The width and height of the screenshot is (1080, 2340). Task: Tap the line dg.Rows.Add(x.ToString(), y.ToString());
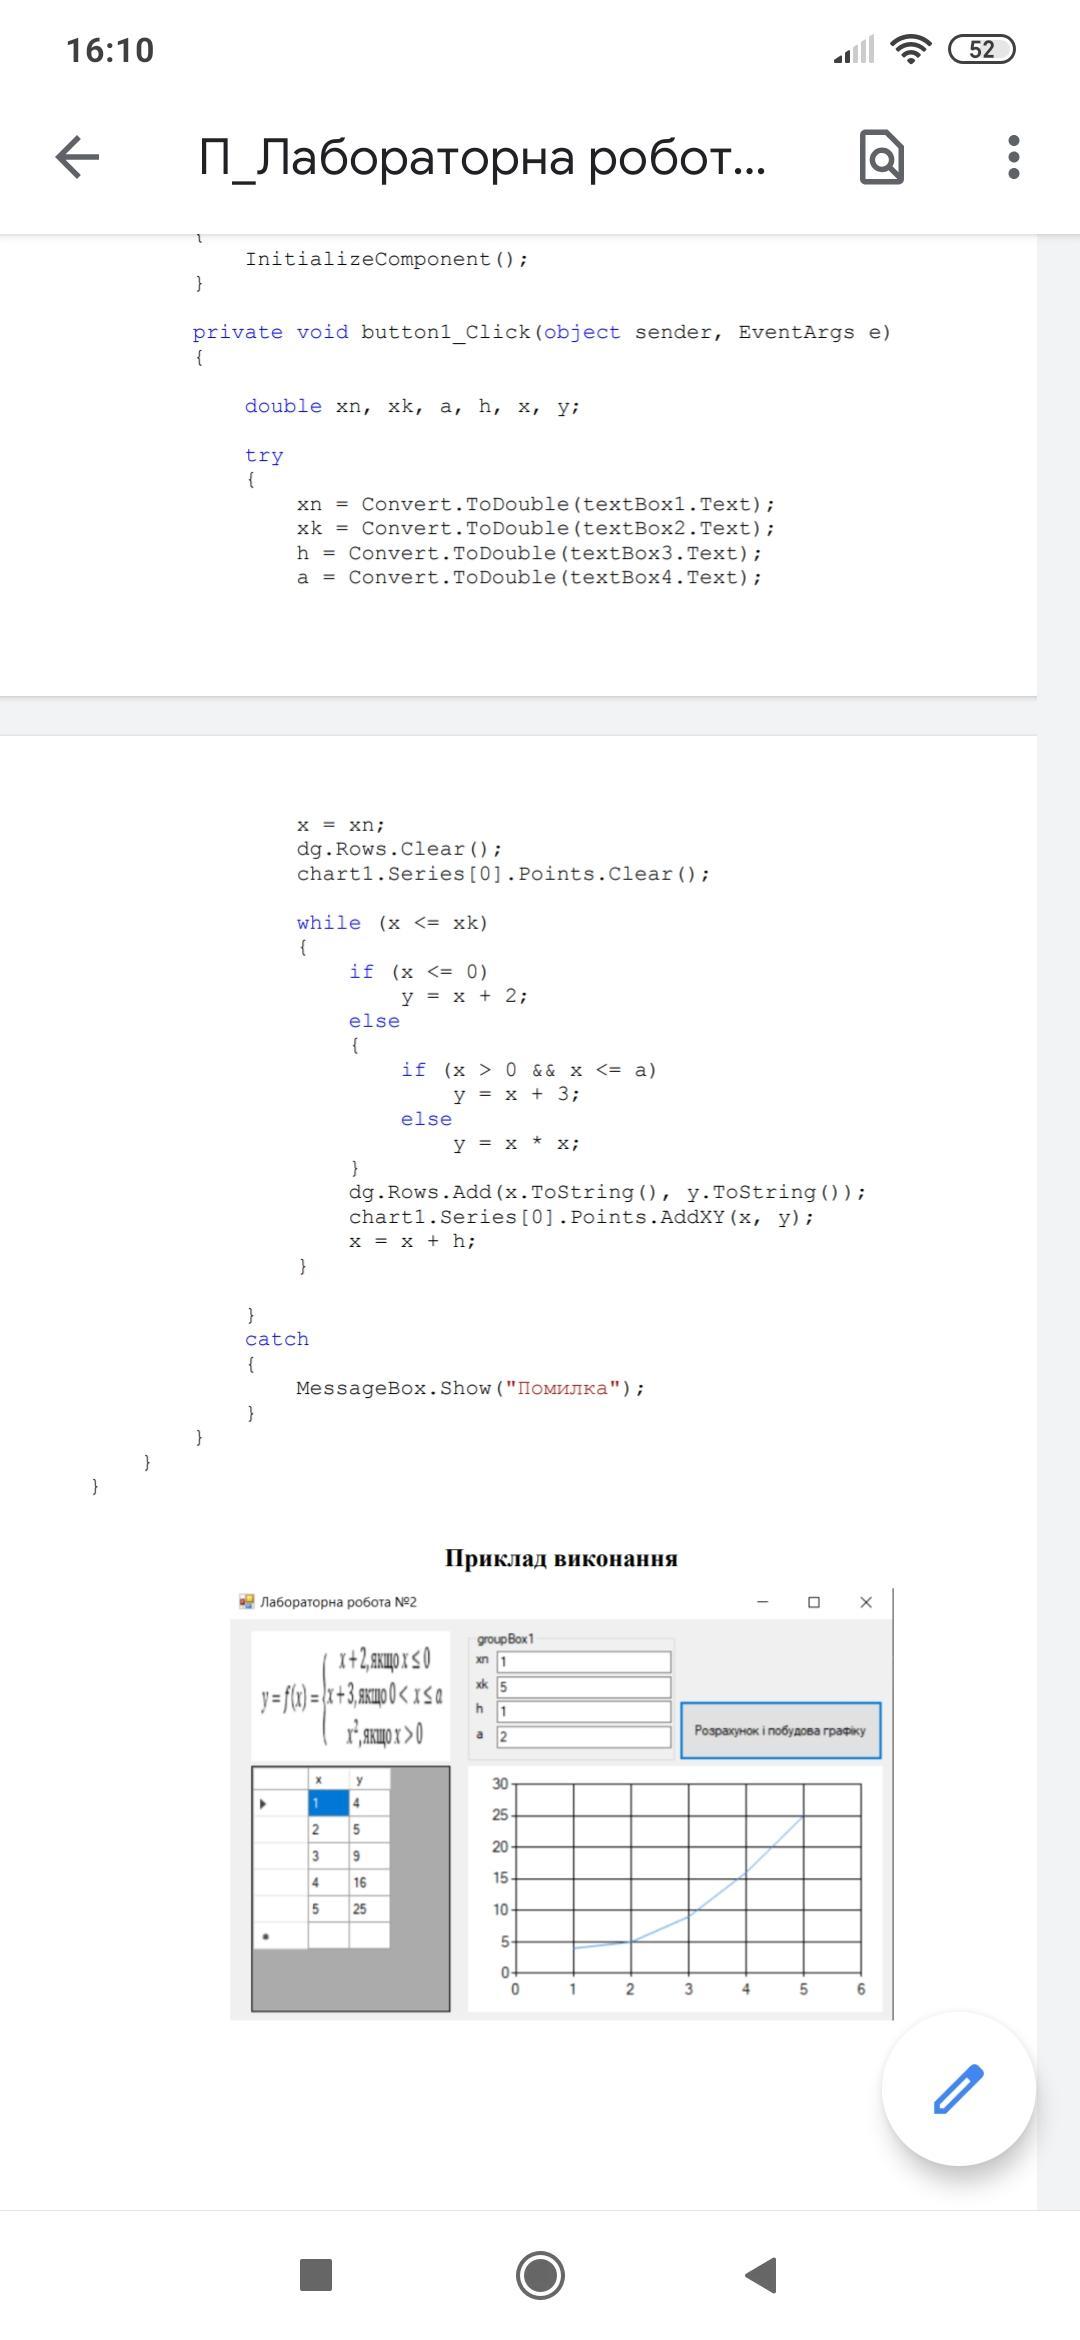pyautogui.click(x=607, y=1192)
